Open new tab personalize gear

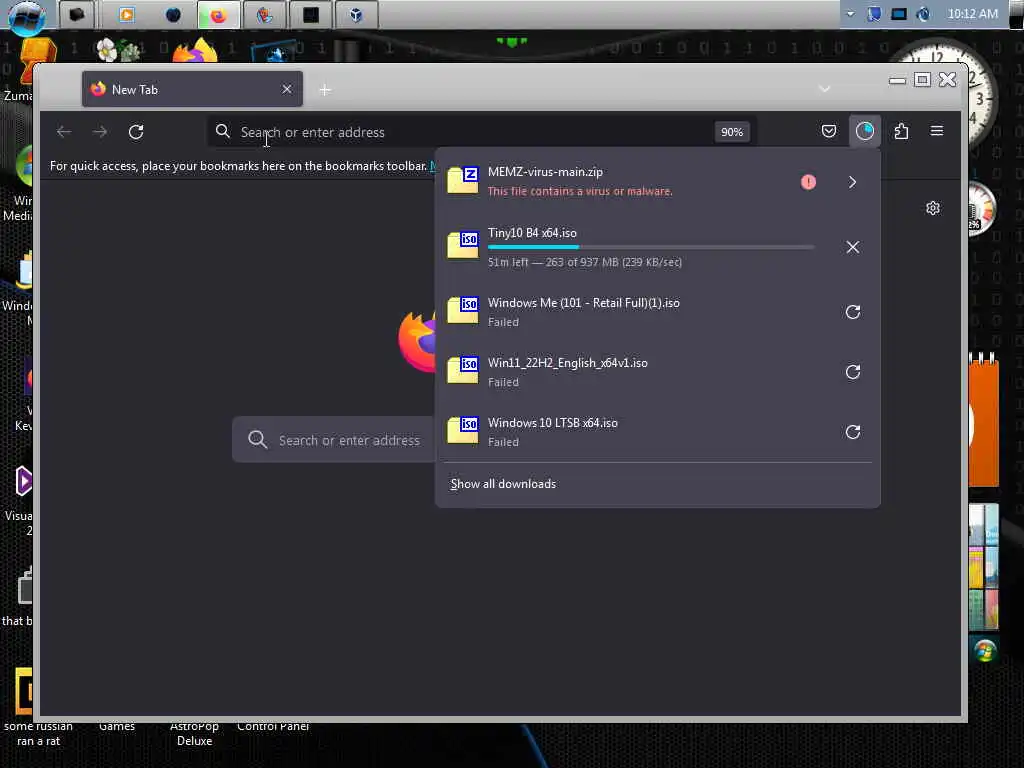tap(933, 208)
